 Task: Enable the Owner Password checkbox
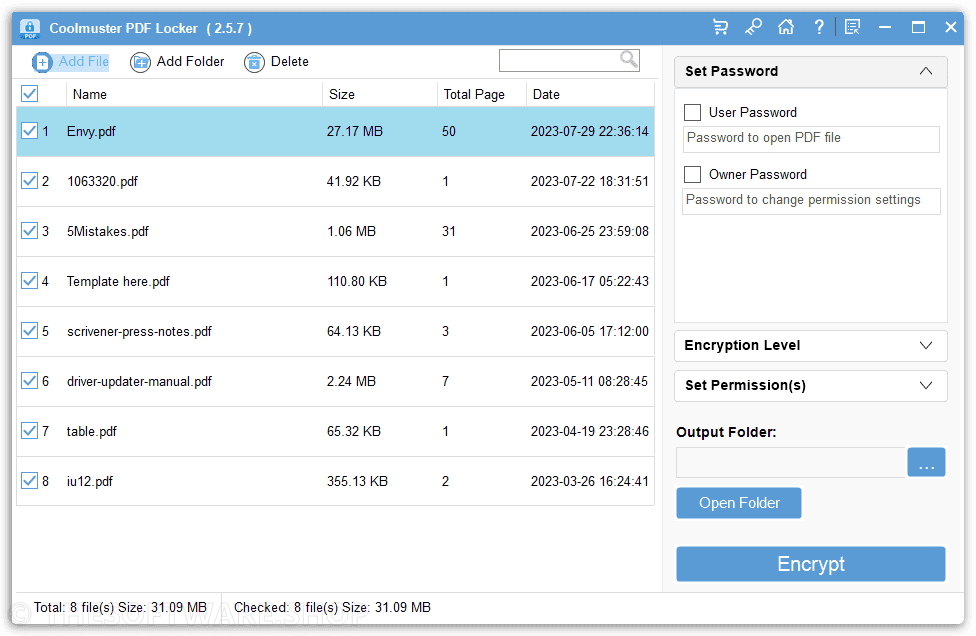pos(692,174)
